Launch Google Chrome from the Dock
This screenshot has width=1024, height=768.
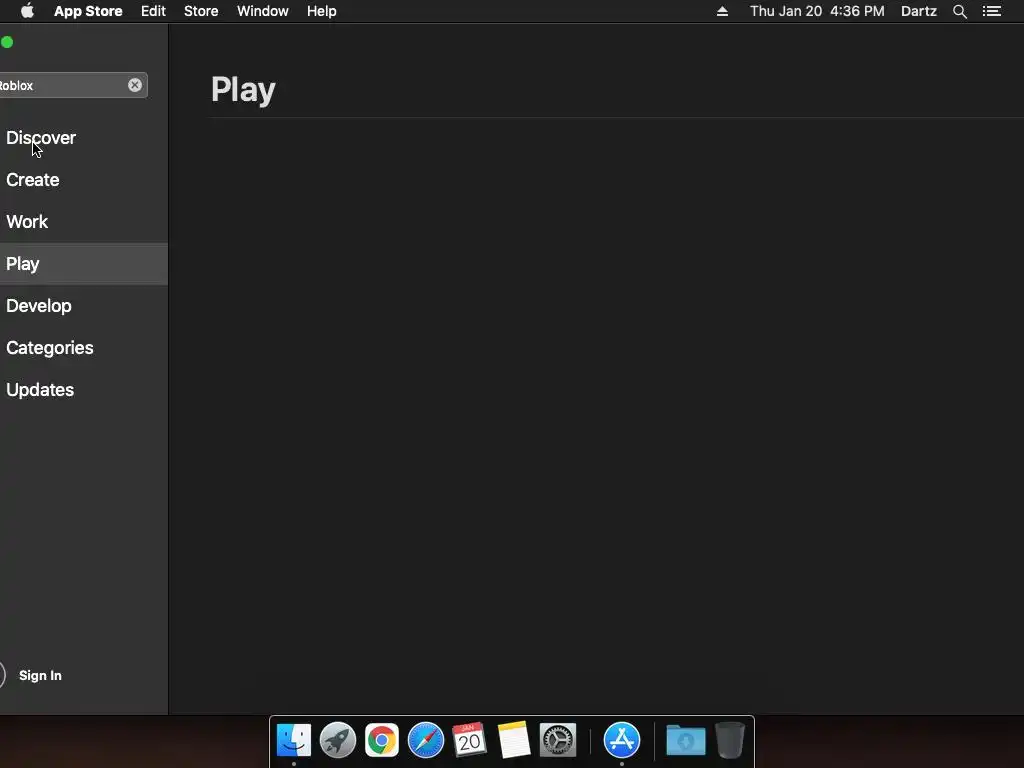tap(381, 740)
